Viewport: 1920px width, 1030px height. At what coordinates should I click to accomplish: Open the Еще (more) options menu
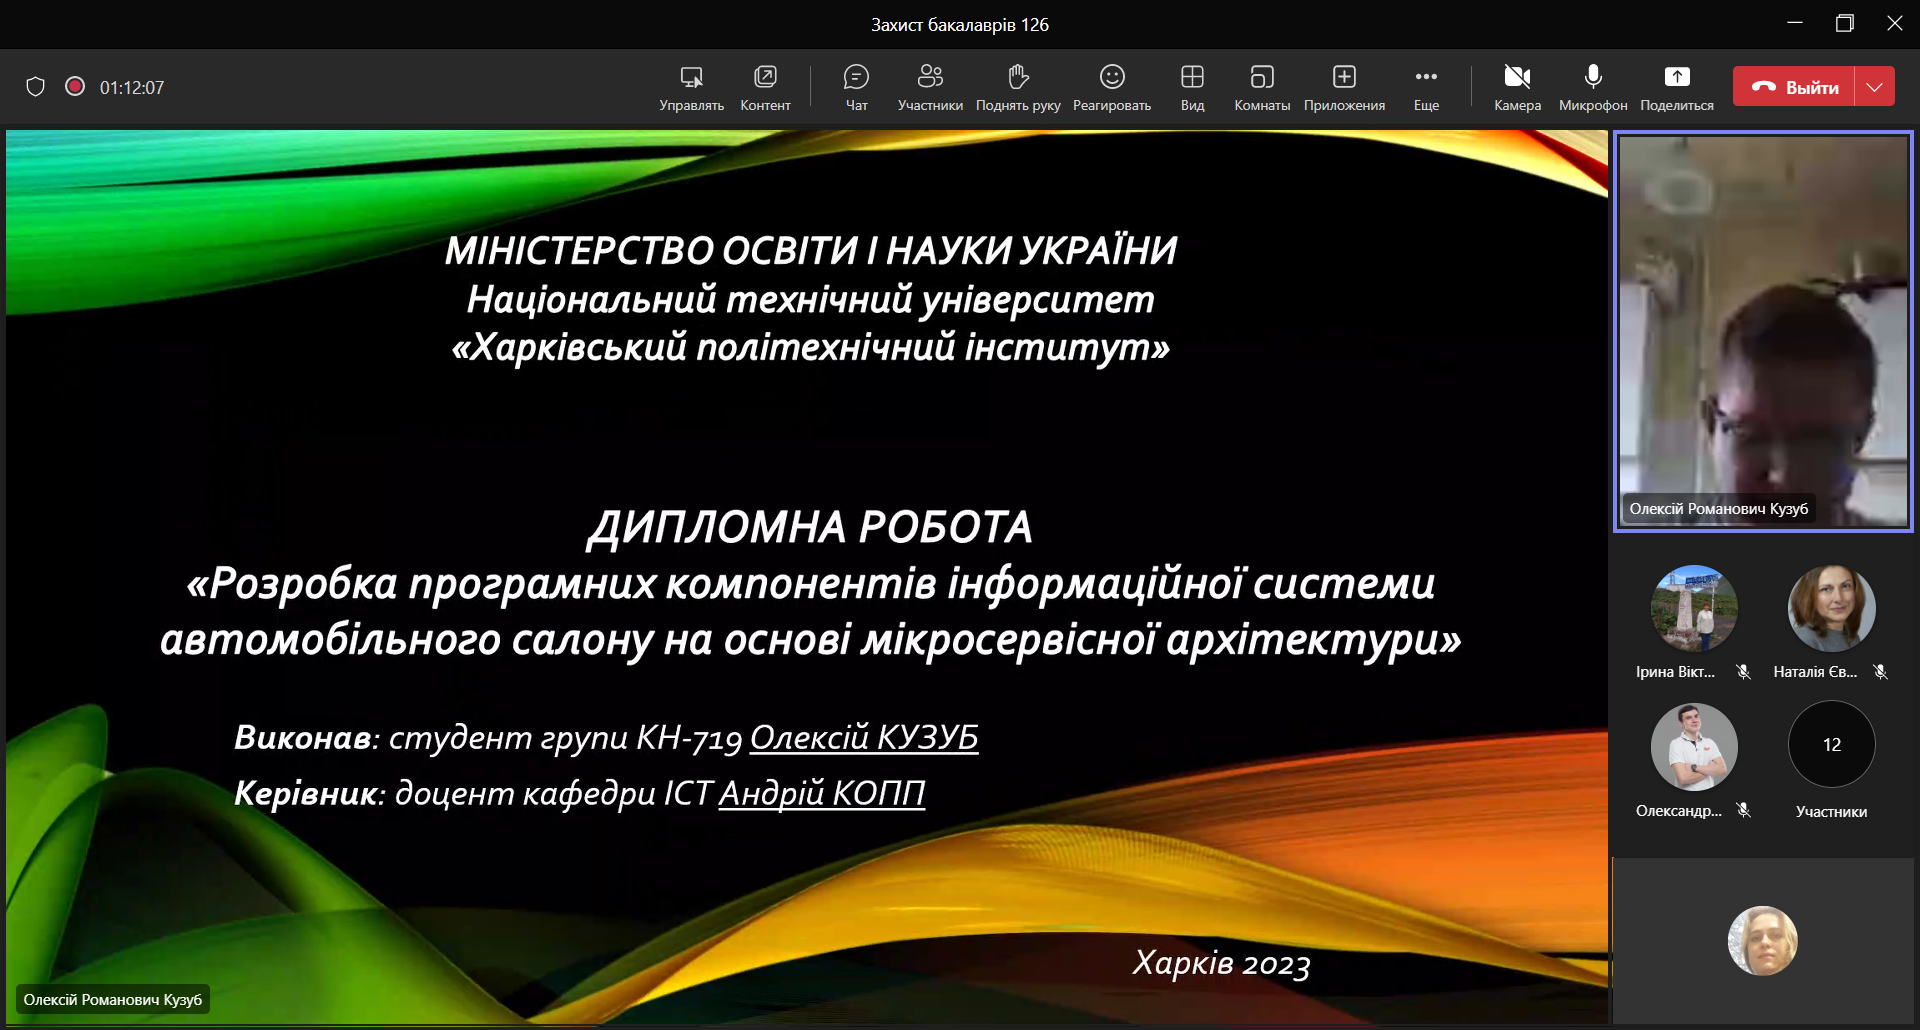click(1426, 88)
